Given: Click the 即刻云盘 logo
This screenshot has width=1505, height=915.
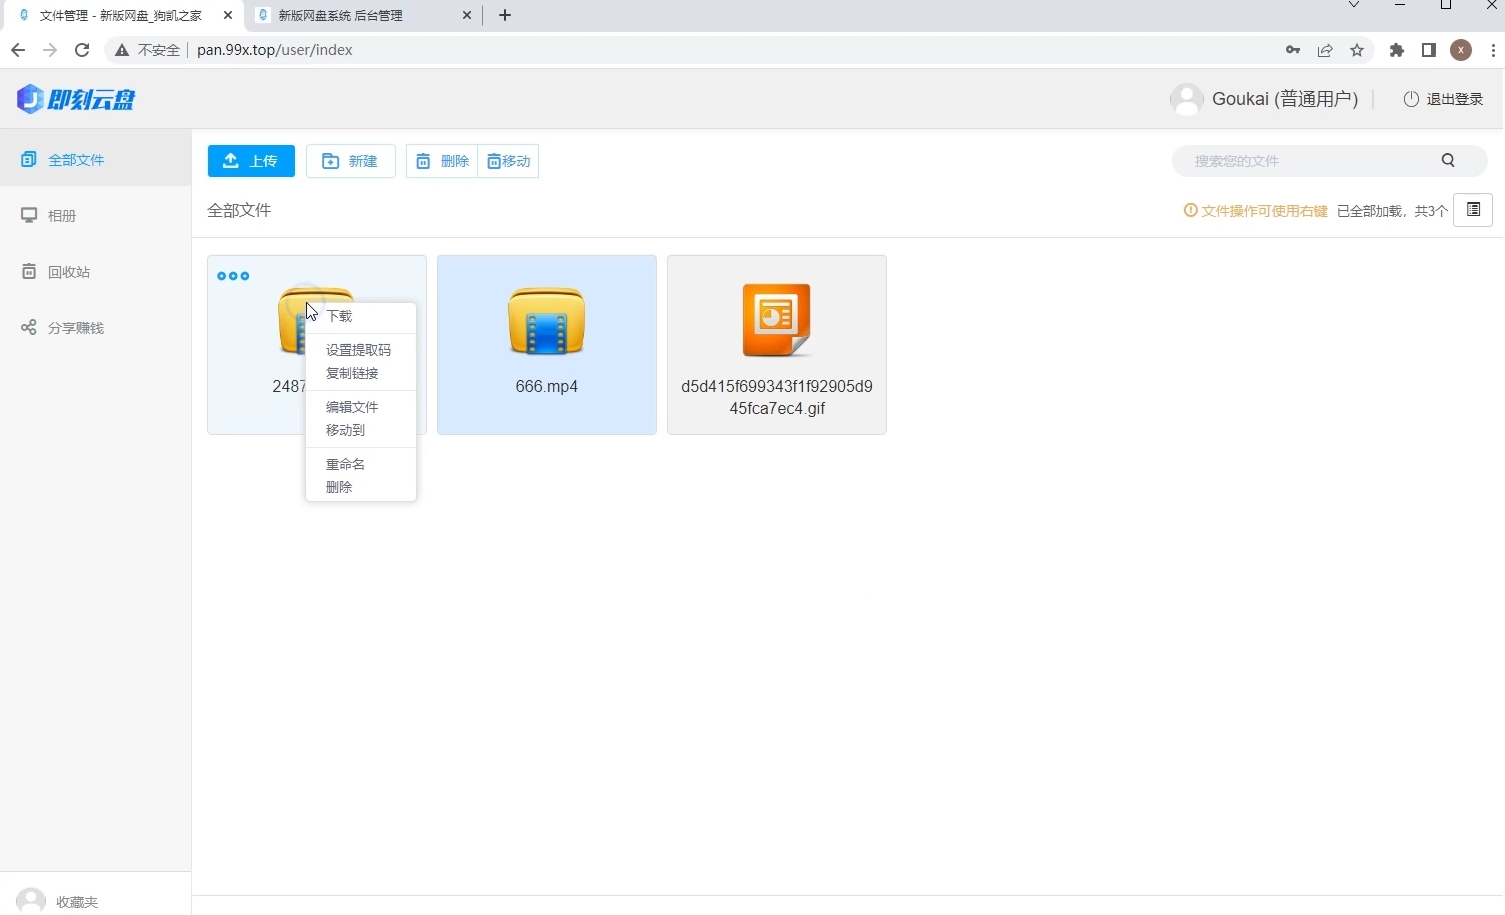Looking at the screenshot, I should [x=76, y=99].
